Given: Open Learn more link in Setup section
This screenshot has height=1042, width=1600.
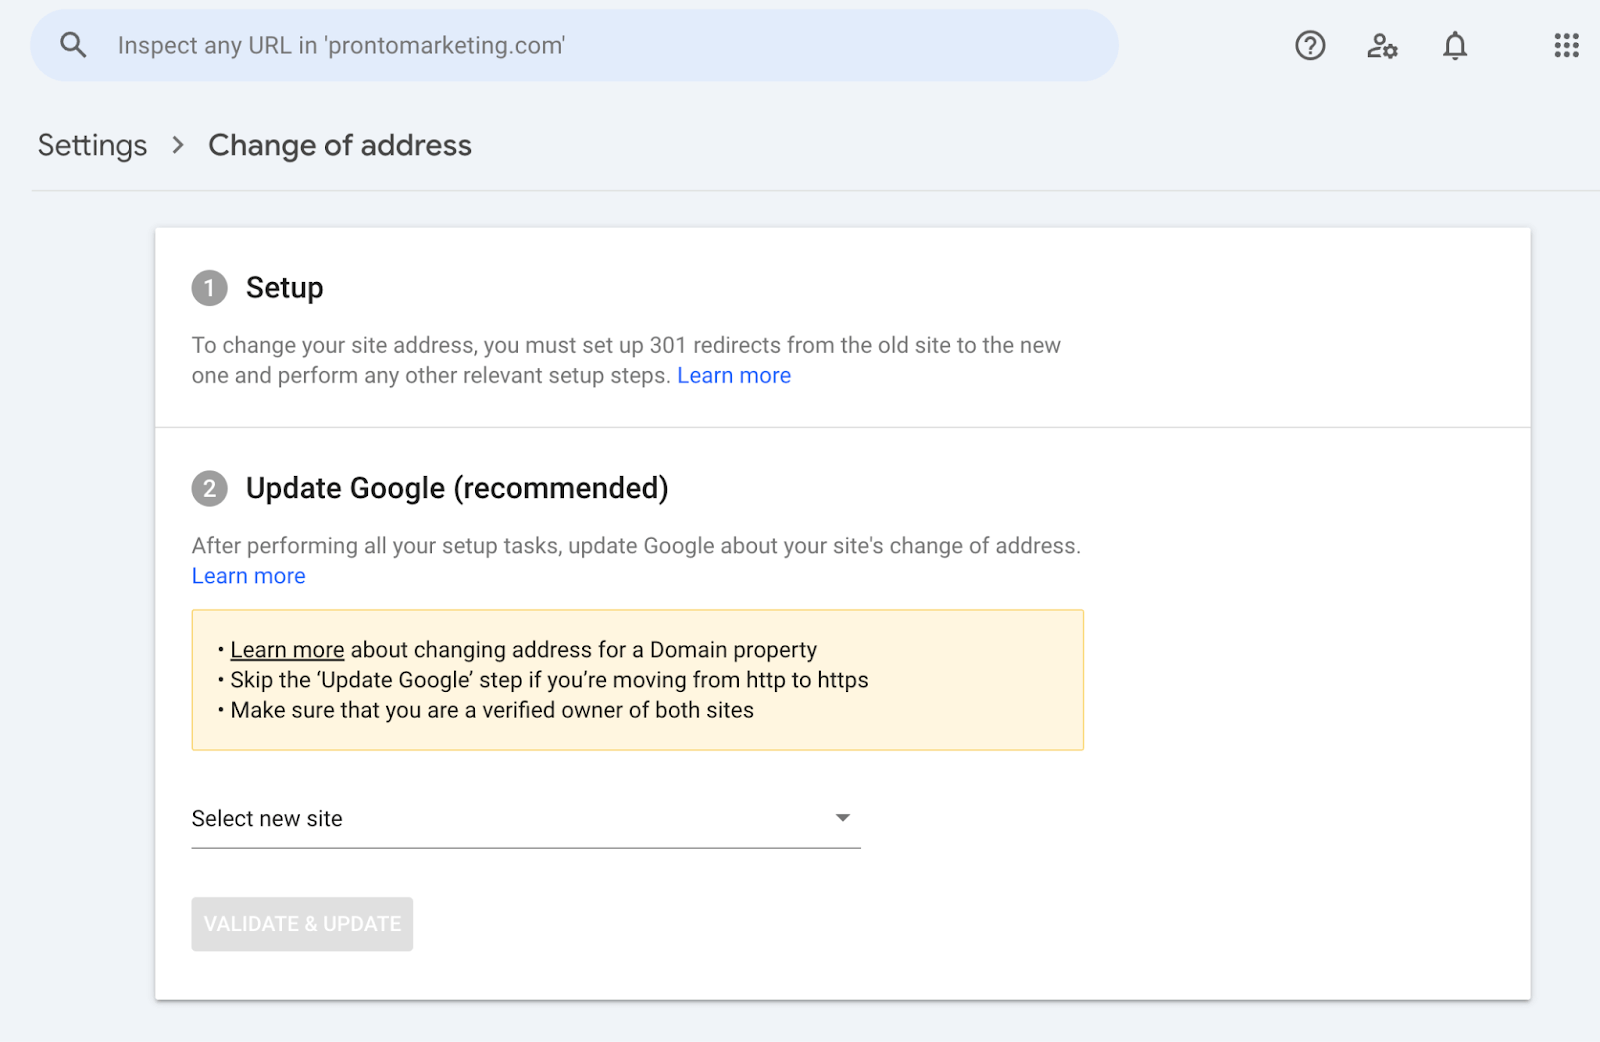Looking at the screenshot, I should click(734, 376).
